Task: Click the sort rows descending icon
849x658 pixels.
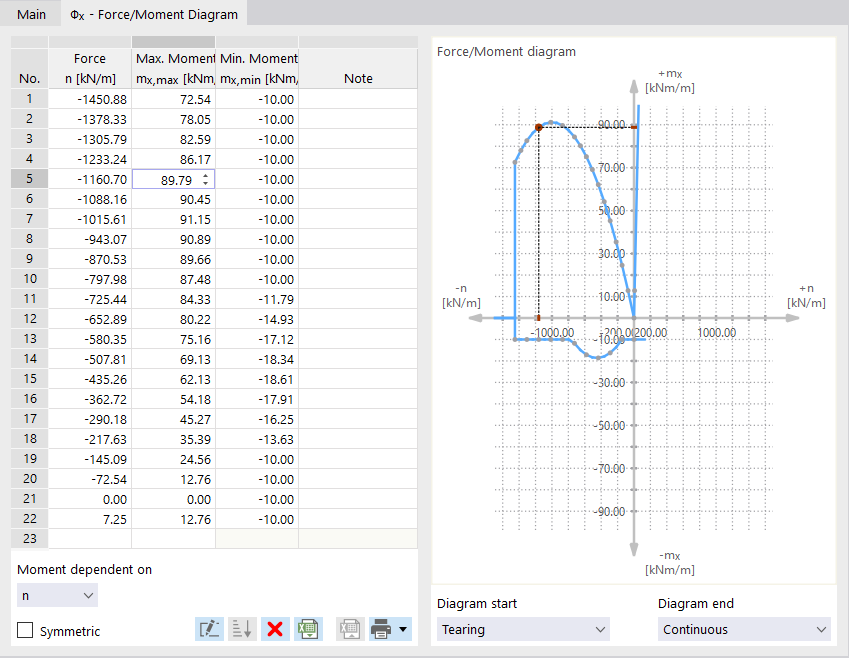Action: pos(242,629)
